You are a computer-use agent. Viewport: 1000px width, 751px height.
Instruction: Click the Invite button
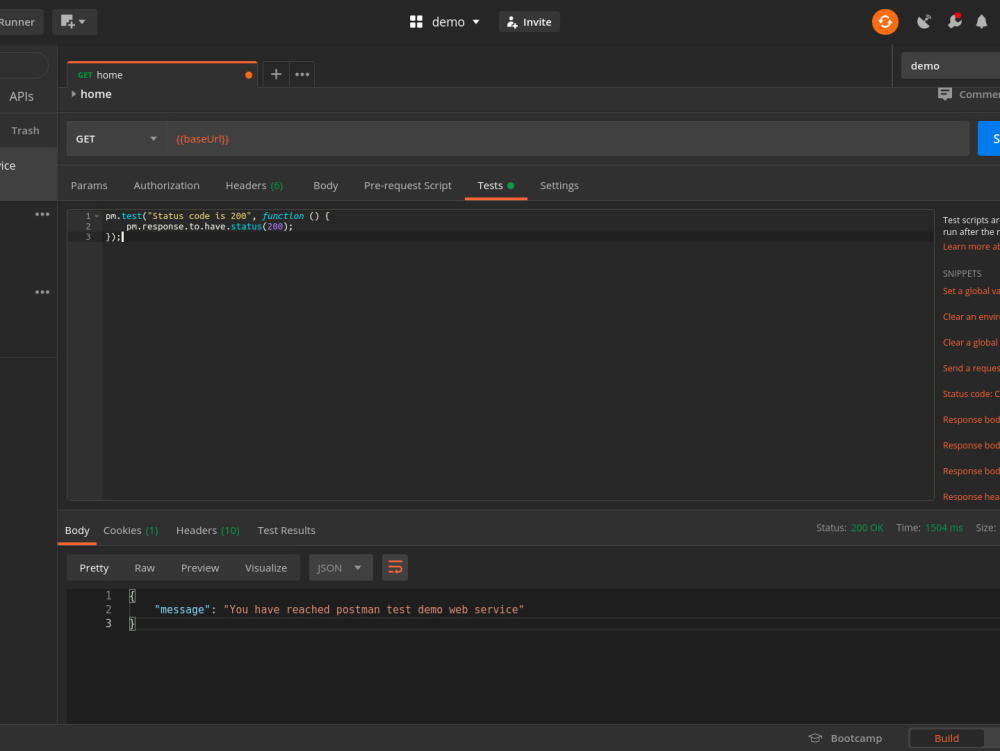point(529,22)
